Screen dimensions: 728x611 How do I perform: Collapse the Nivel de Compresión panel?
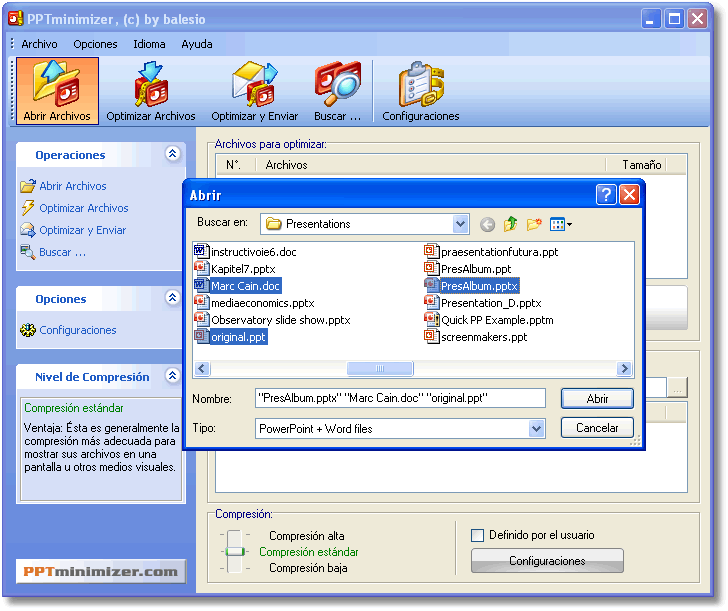pyautogui.click(x=172, y=375)
